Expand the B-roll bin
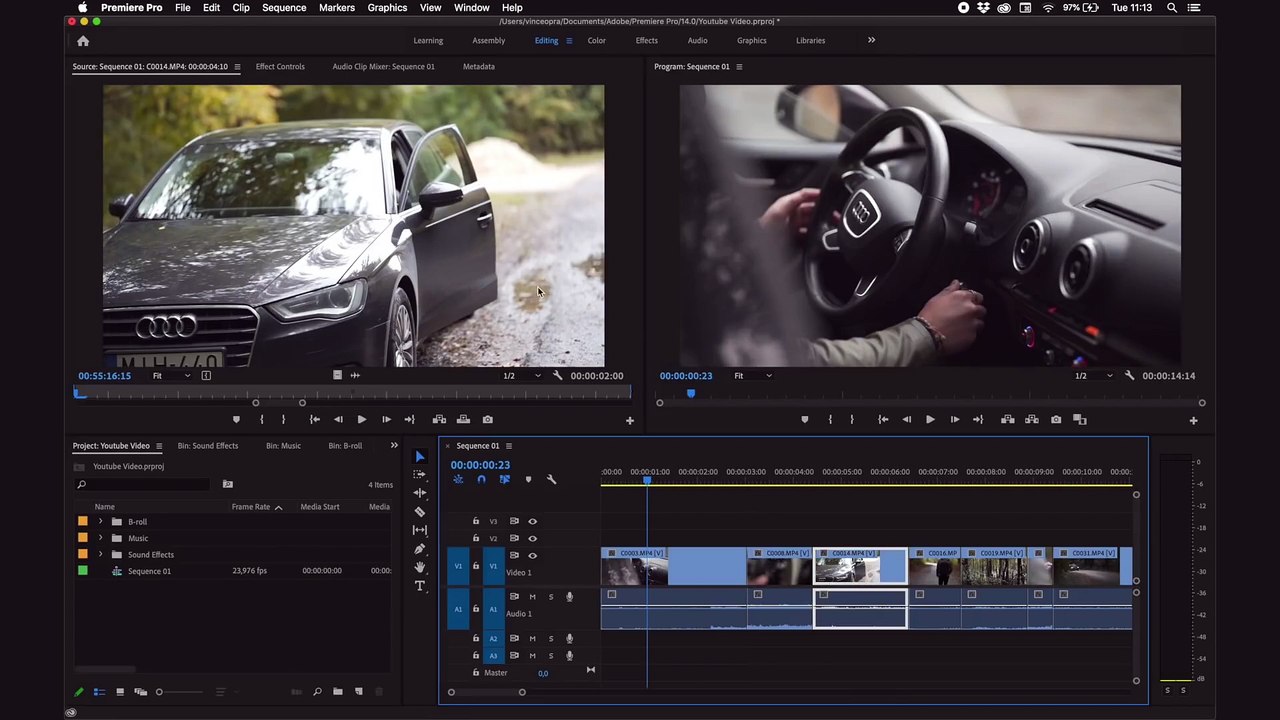This screenshot has height=720, width=1280. 100,522
